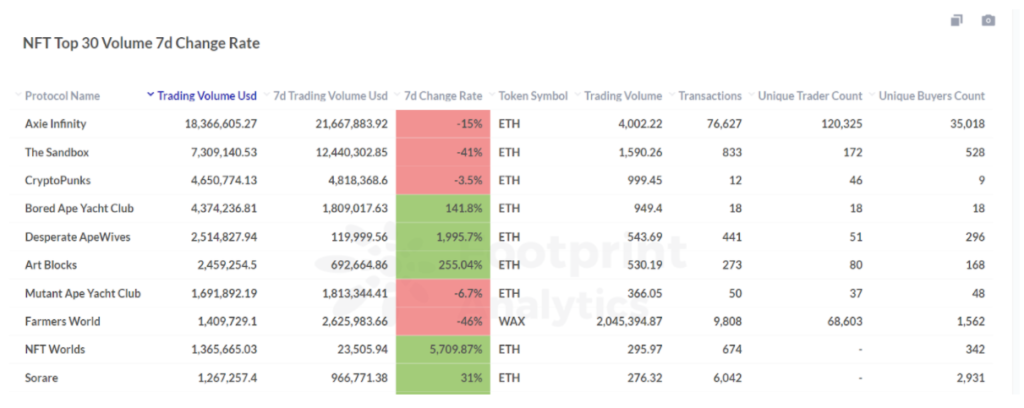Click unique buyers count 35,018
Screen dimensions: 1024x408
coord(967,124)
